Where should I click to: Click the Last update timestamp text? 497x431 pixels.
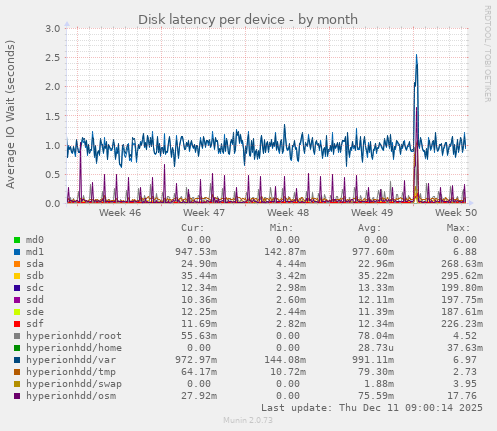point(372,408)
